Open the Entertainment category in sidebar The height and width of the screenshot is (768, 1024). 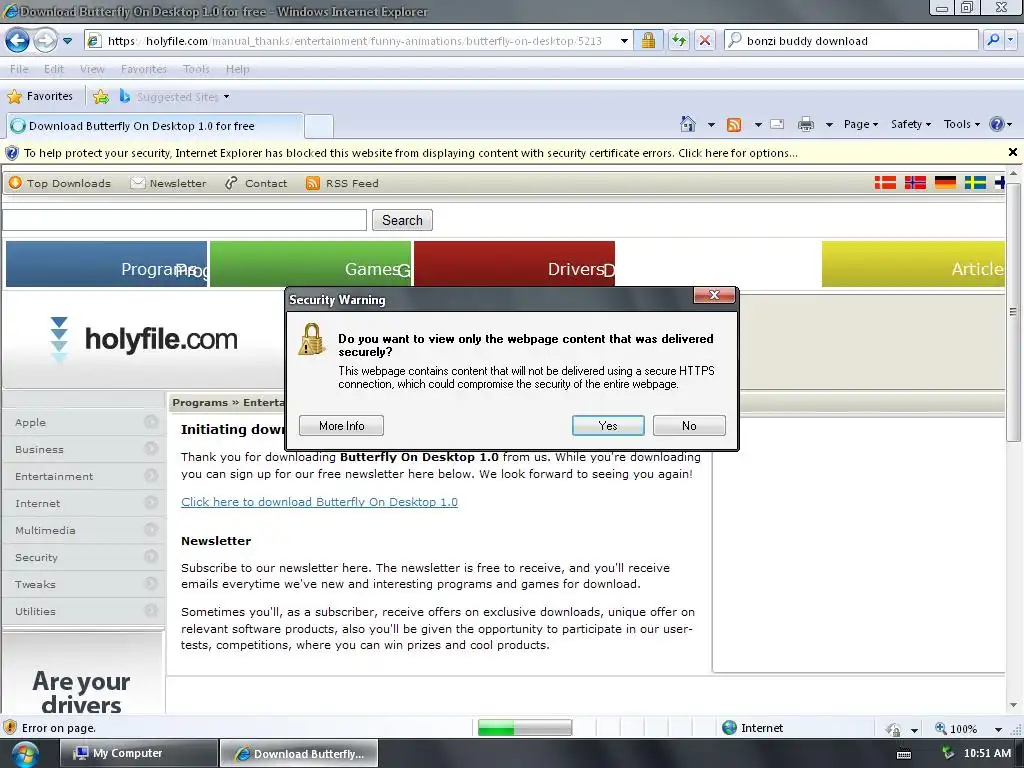coord(84,476)
